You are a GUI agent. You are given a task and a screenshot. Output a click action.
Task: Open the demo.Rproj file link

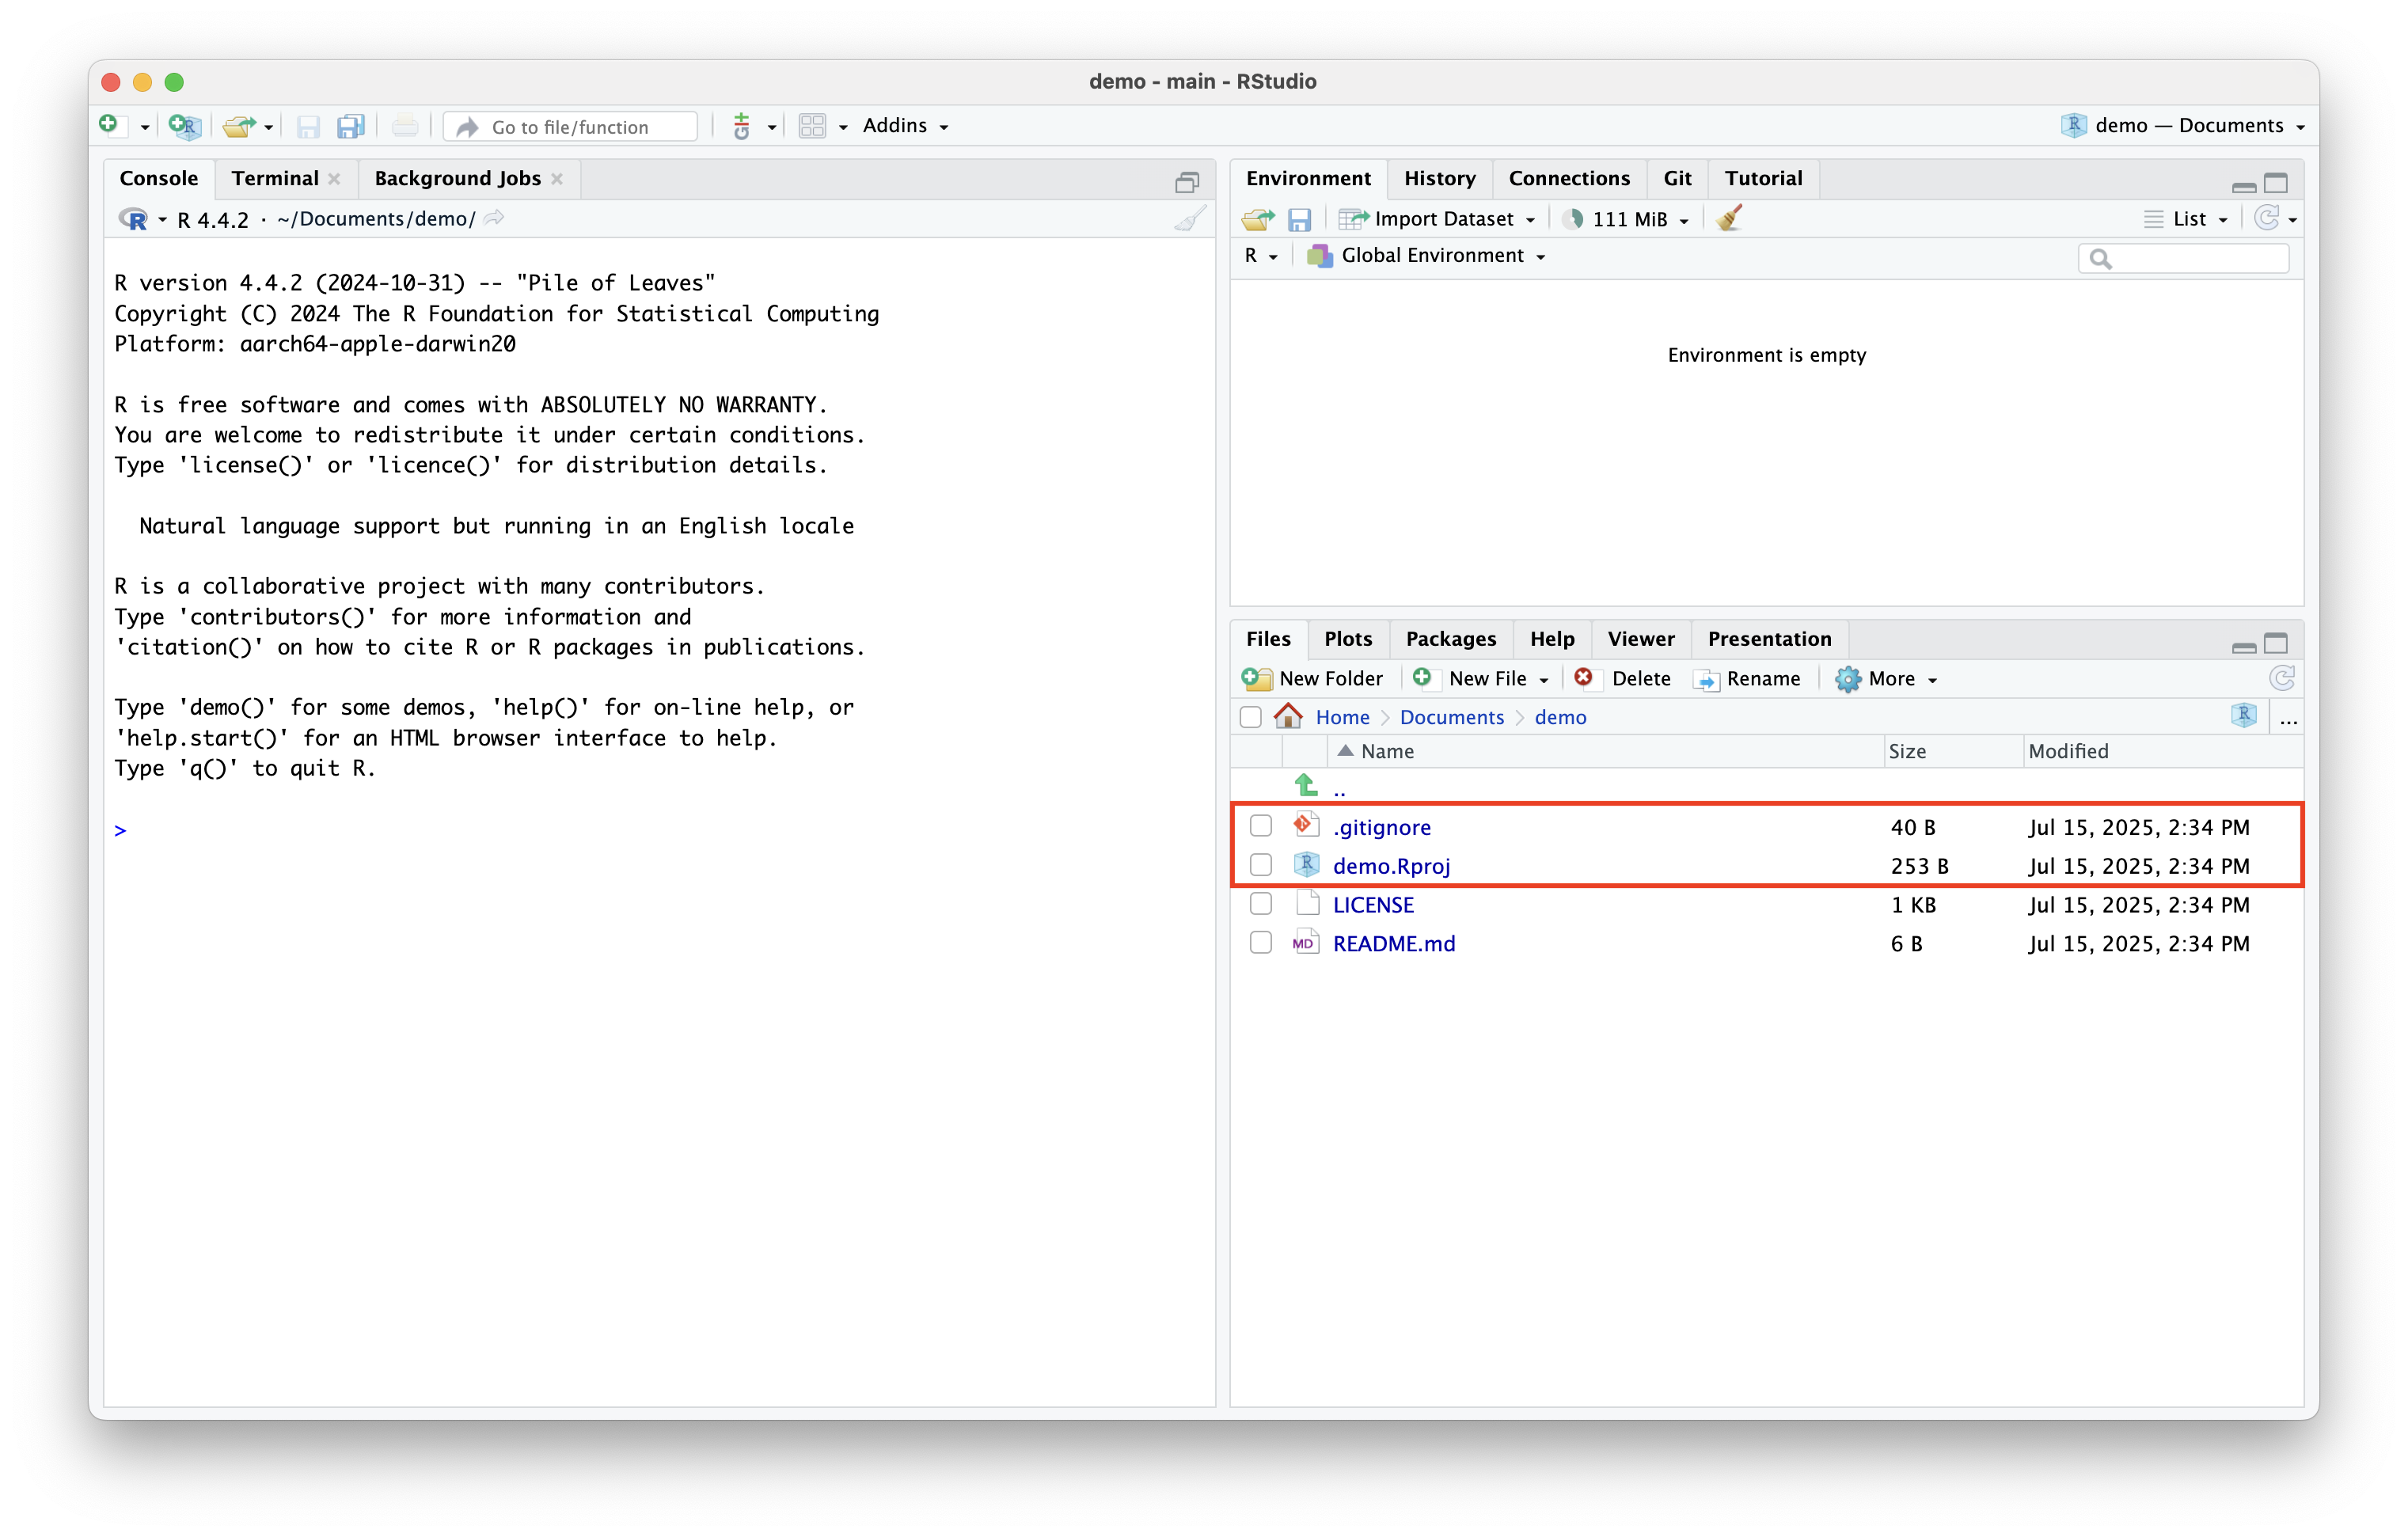1391,866
